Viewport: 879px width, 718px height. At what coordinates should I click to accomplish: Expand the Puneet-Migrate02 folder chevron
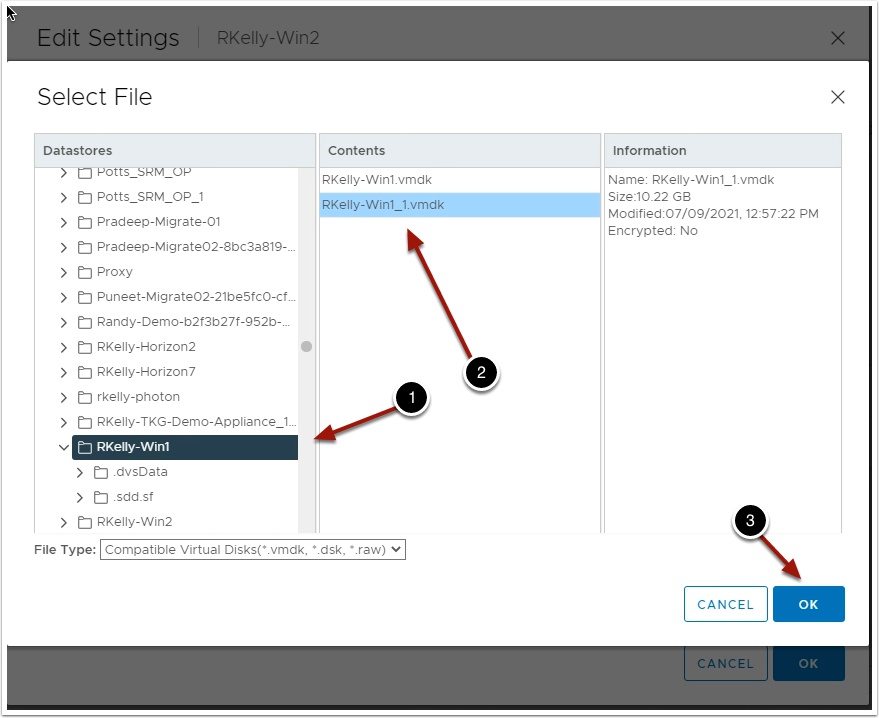tap(63, 297)
